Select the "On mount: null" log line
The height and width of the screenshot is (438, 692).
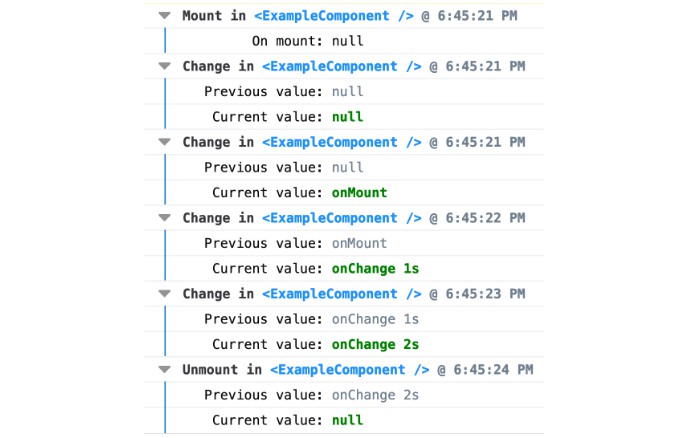click(x=307, y=41)
